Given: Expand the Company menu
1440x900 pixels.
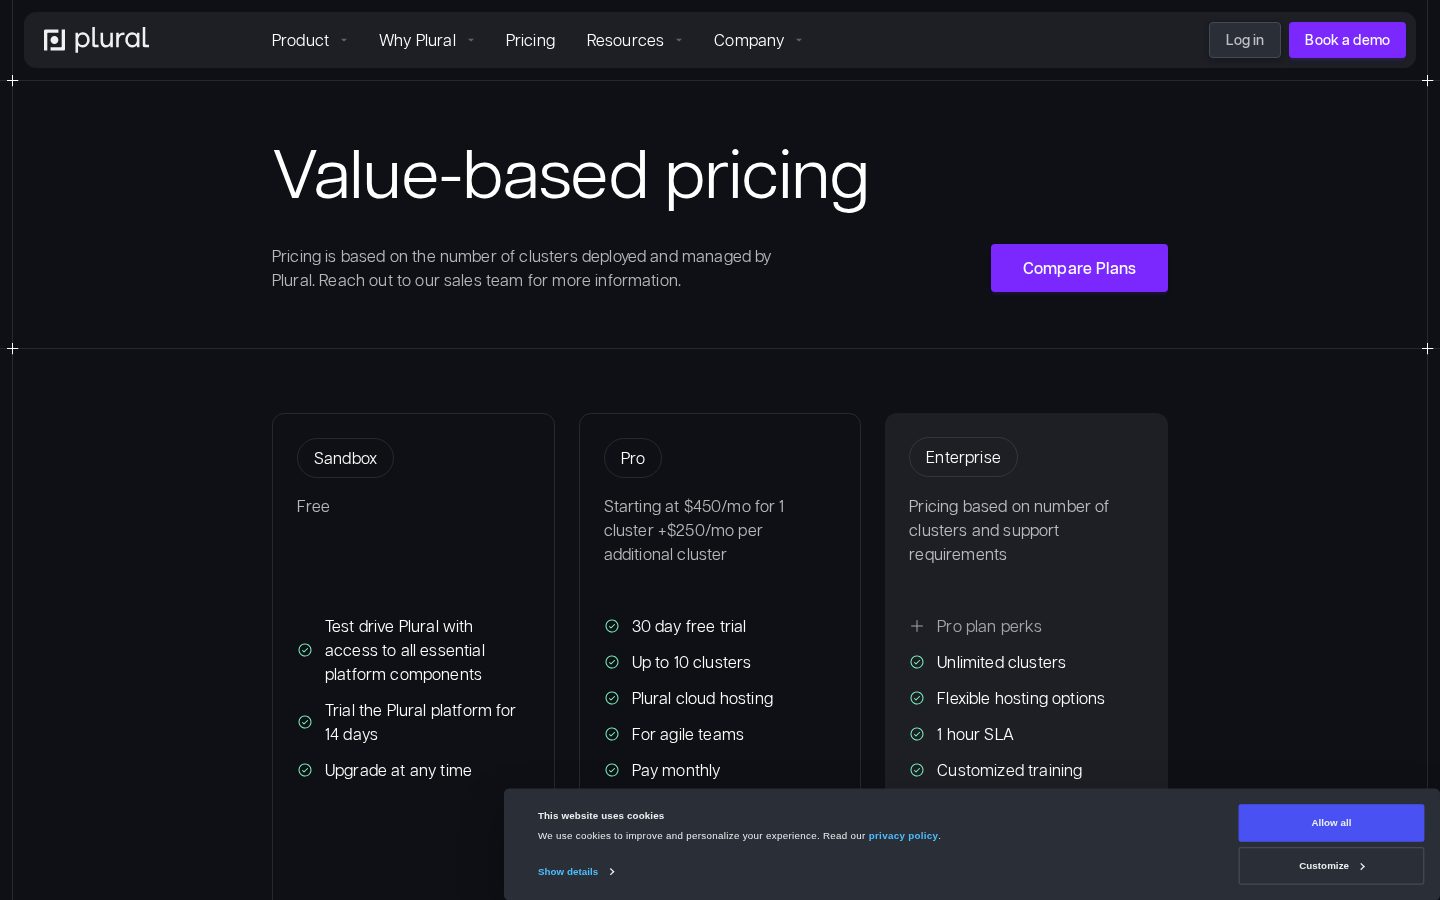Looking at the screenshot, I should 758,40.
